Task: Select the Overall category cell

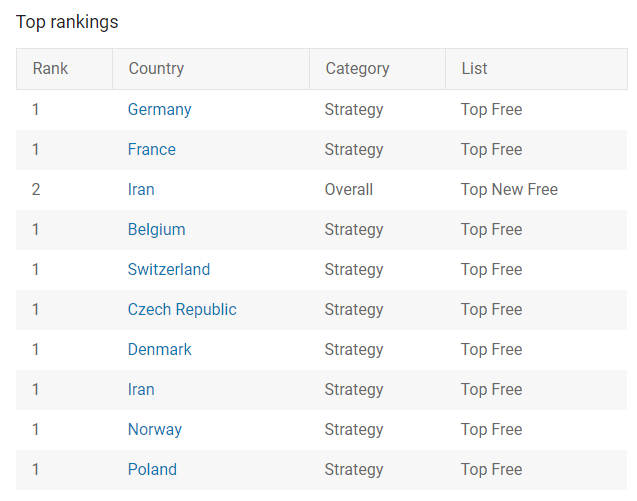Action: point(348,190)
